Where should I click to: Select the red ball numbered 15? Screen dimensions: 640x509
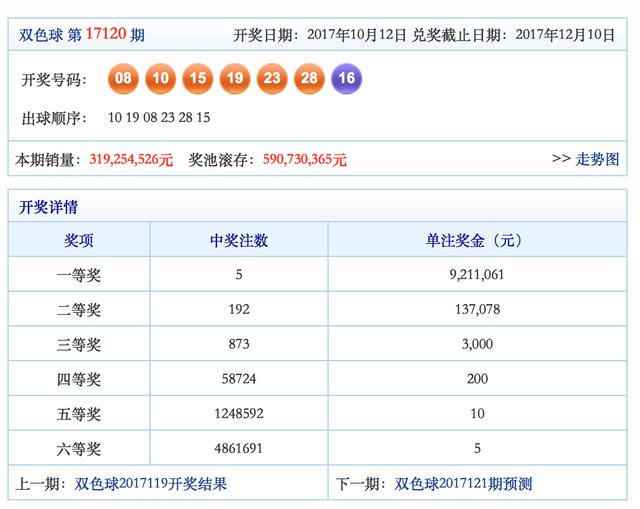198,79
